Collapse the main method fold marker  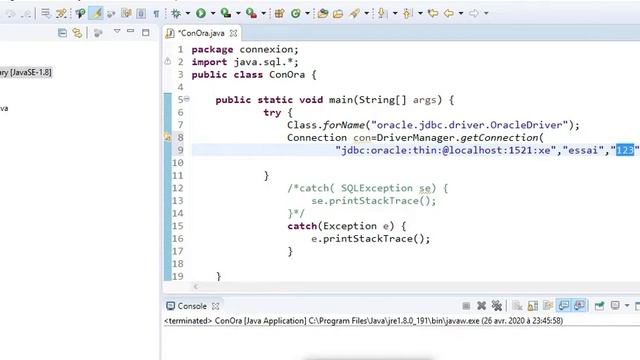tap(187, 99)
